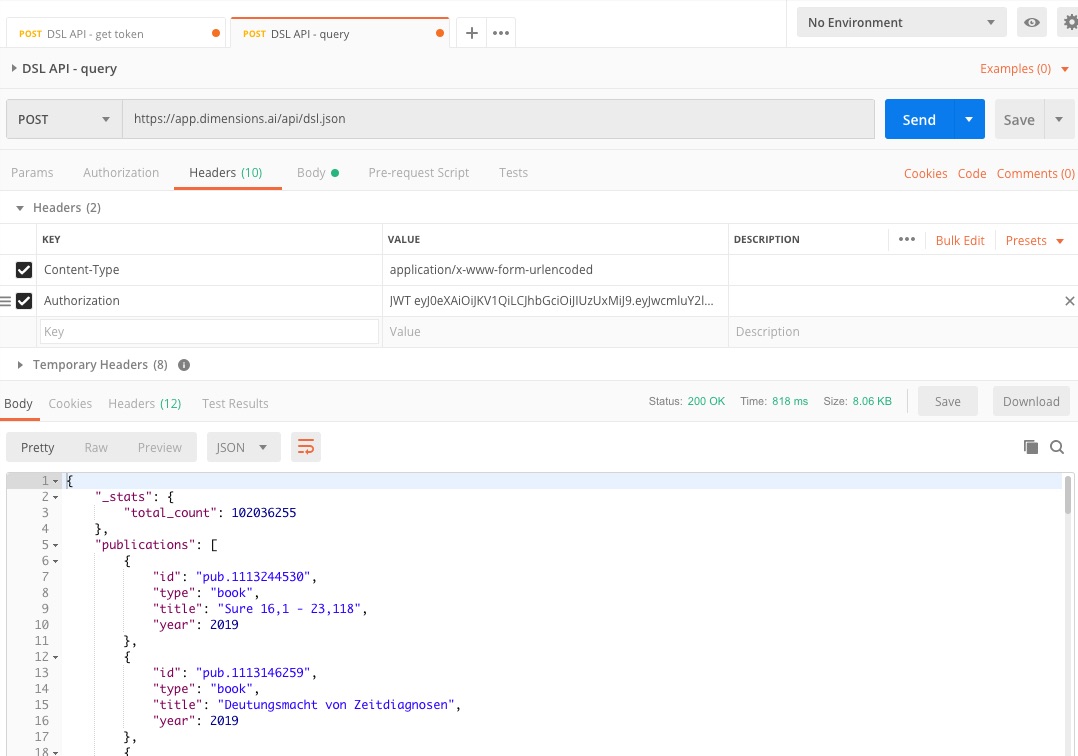Image resolution: width=1078 pixels, height=756 pixels.
Task: Click the id "pub.1113244530" value
Action: [x=253, y=577]
